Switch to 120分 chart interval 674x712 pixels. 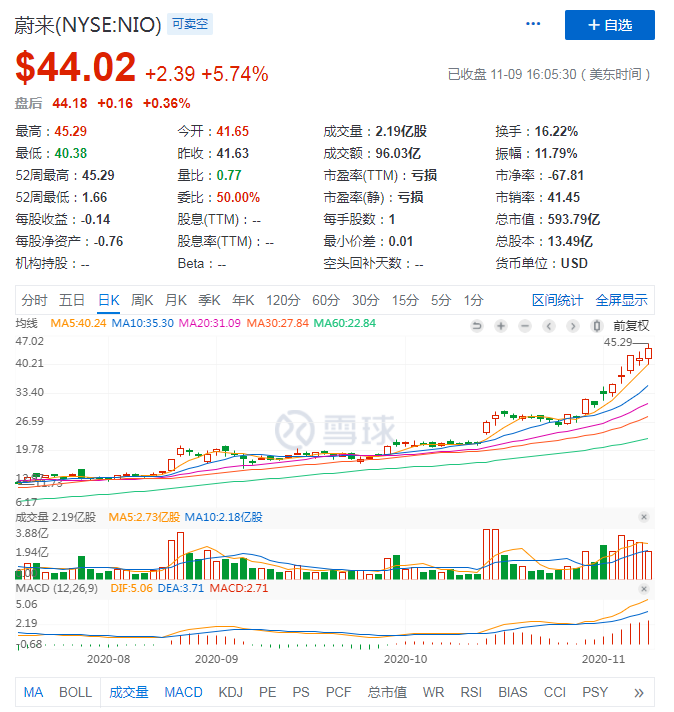283,300
